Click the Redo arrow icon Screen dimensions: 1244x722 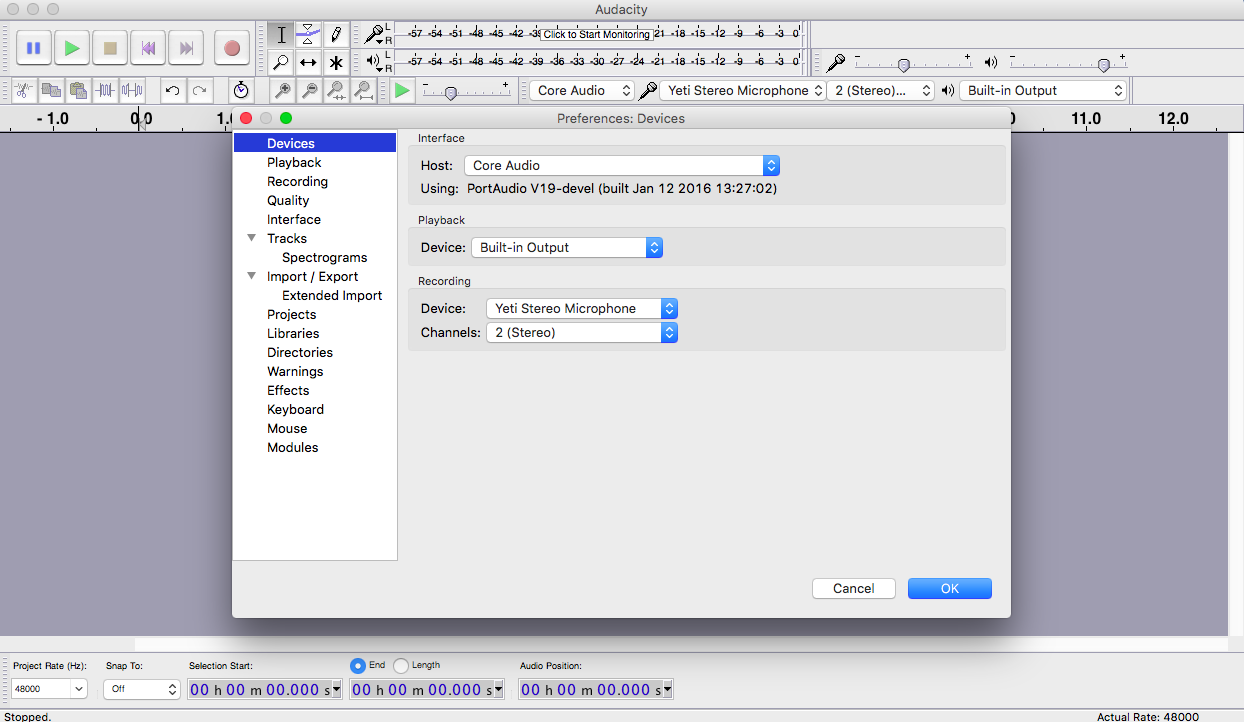pos(199,91)
